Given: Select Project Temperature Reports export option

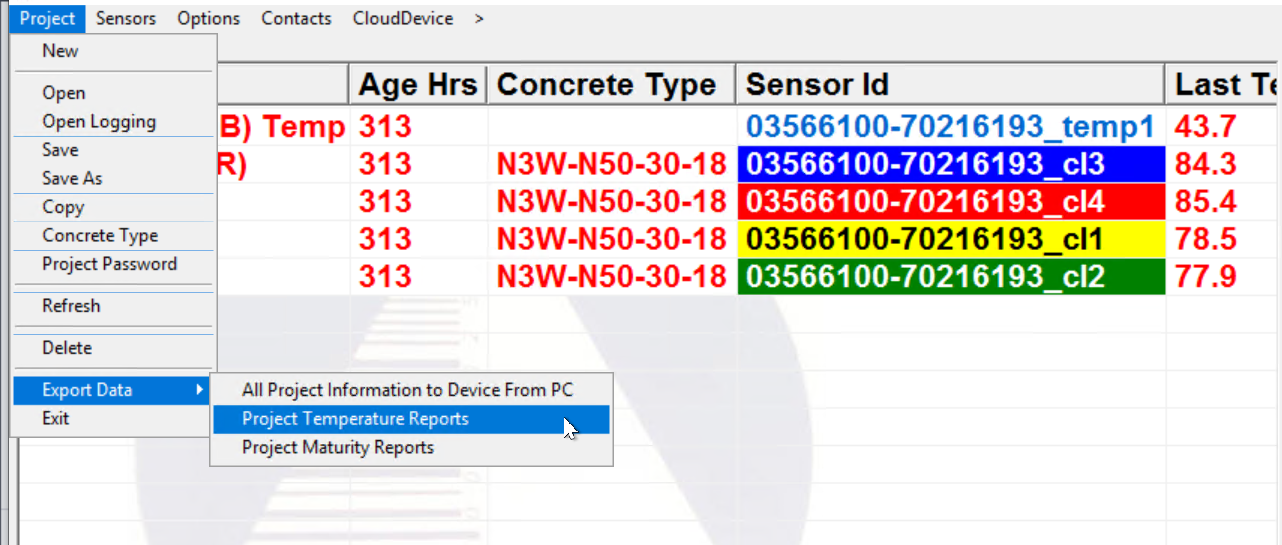Looking at the screenshot, I should pos(355,419).
